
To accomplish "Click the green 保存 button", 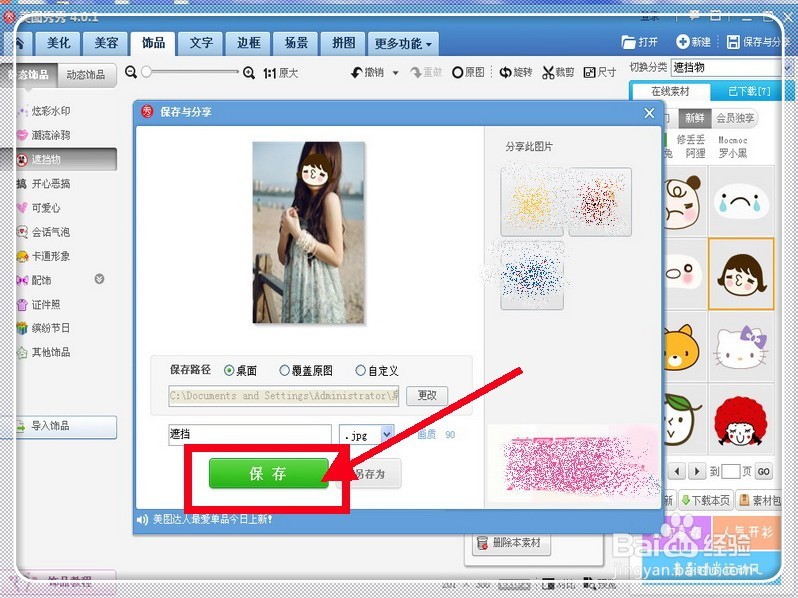I will coord(268,473).
